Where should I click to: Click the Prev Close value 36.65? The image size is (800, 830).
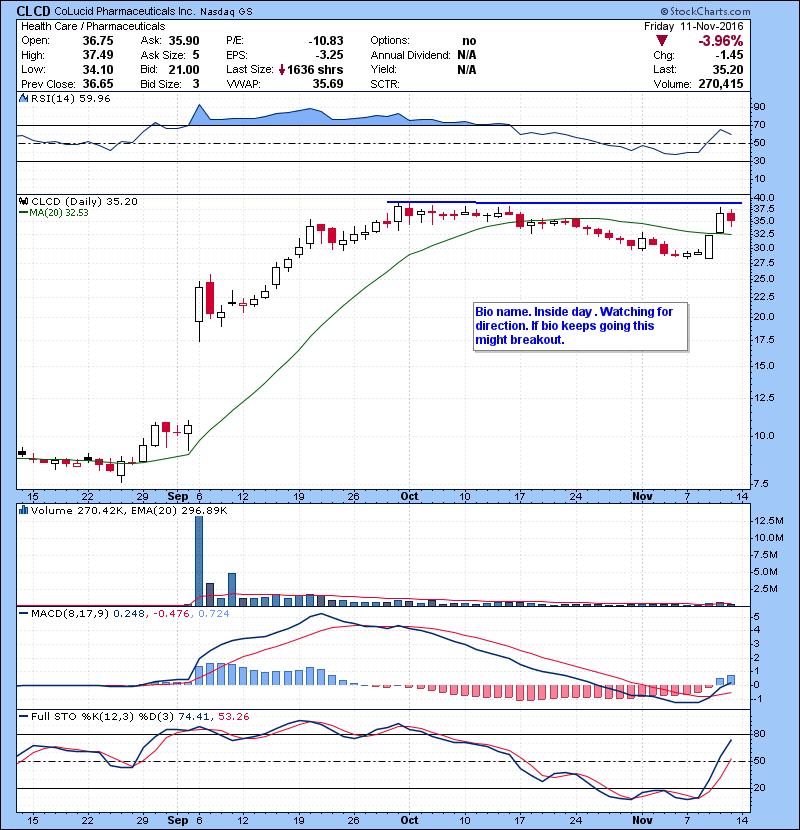click(98, 84)
